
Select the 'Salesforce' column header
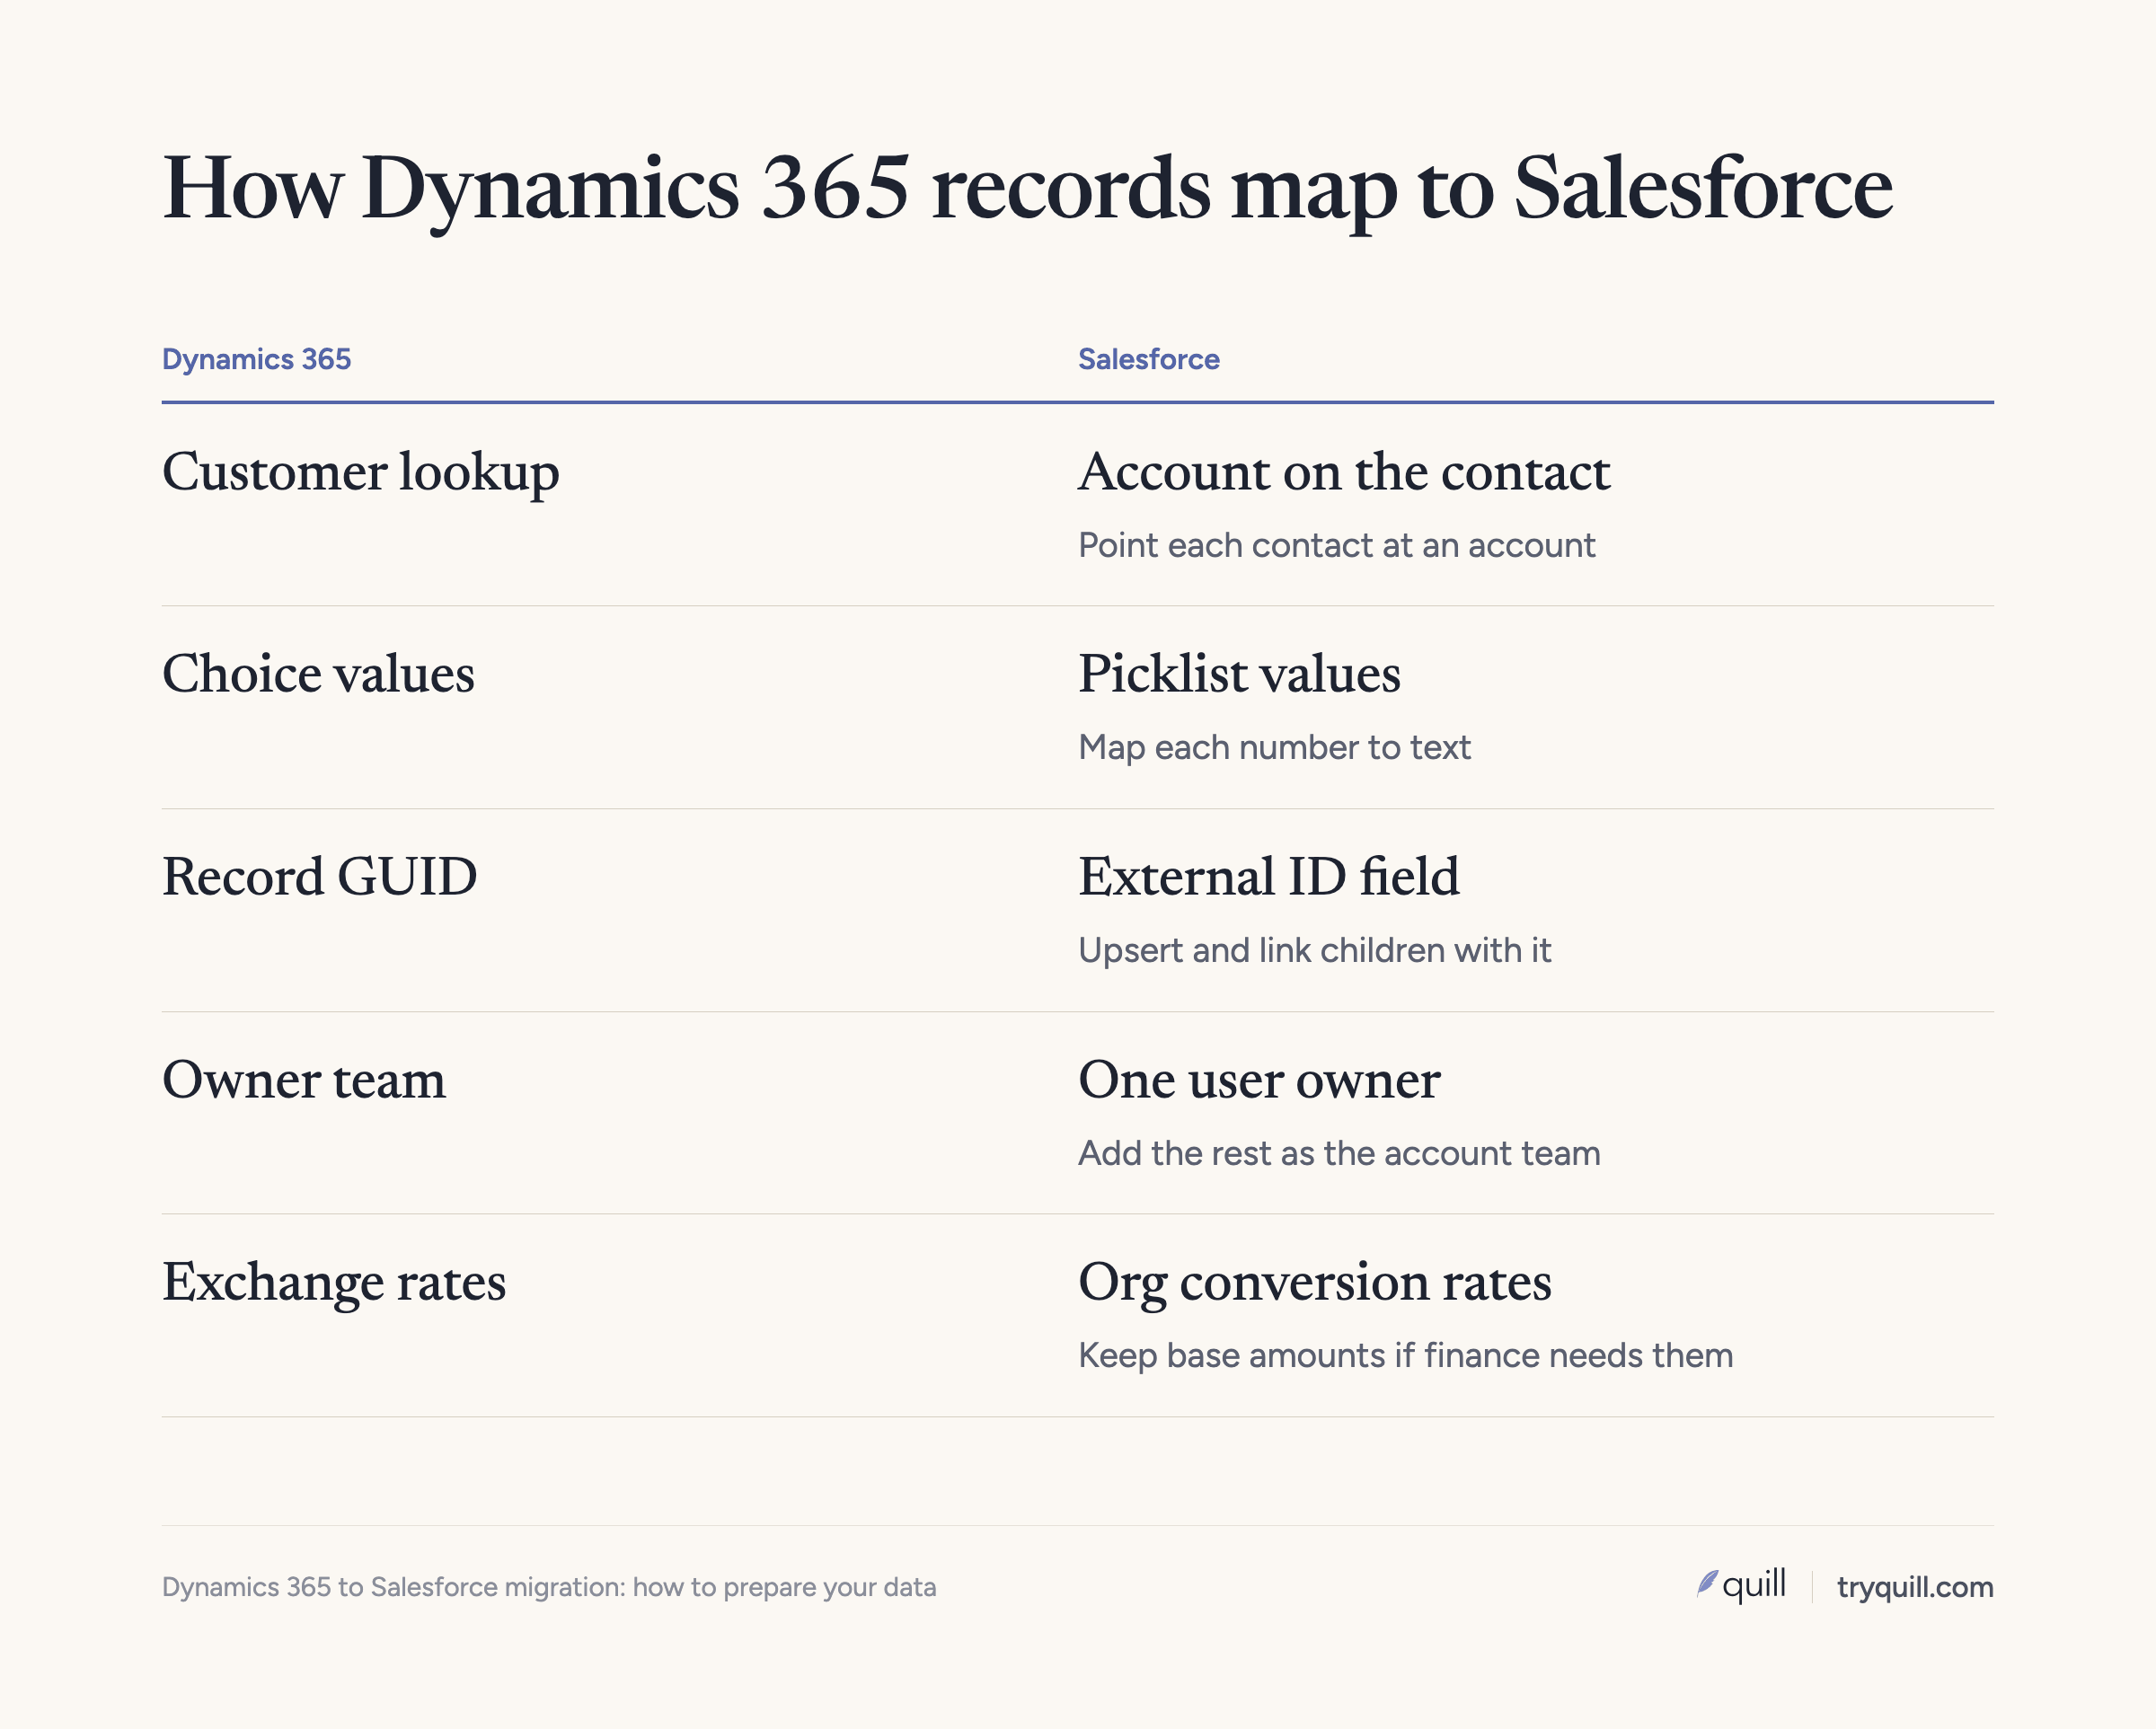pyautogui.click(x=1148, y=359)
